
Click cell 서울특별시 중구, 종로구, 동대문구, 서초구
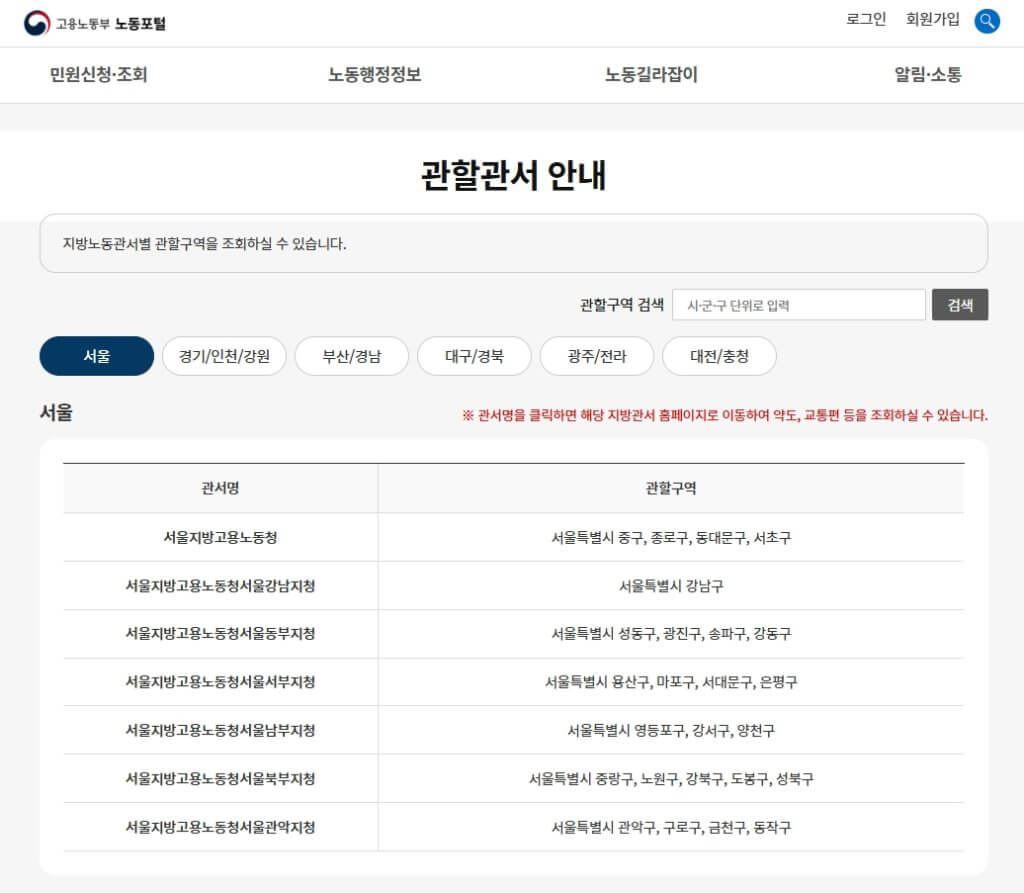click(x=671, y=538)
